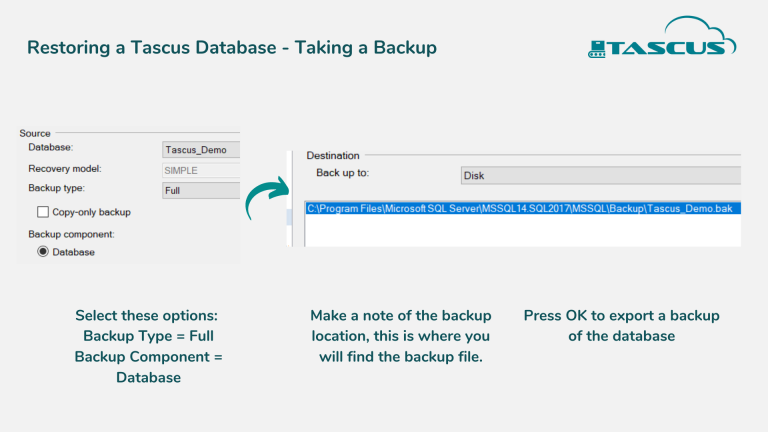Open the Backup type dropdown set to Full
768x432 pixels.
click(201, 191)
